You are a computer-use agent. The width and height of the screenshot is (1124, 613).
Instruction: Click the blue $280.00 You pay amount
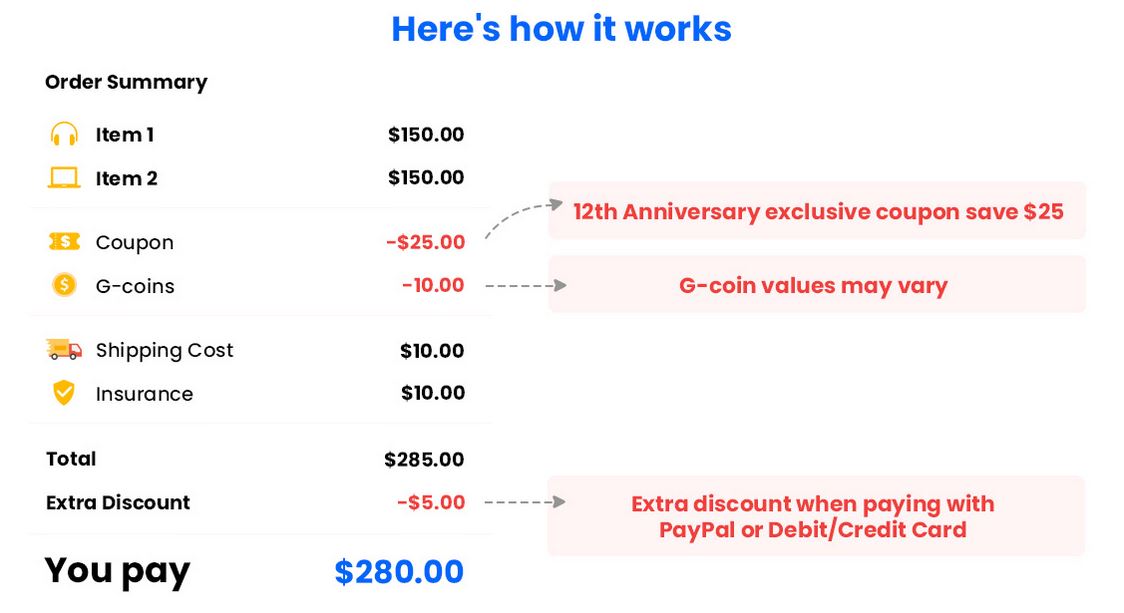(399, 572)
